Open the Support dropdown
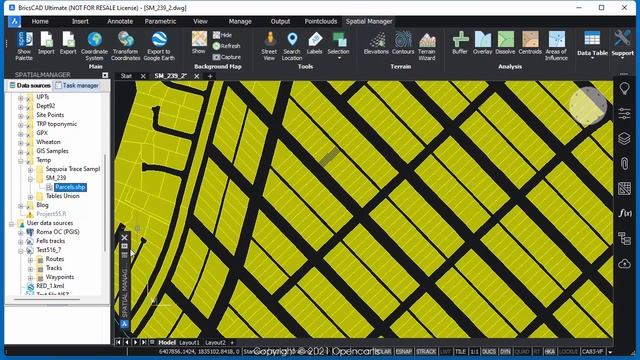This screenshot has height=360, width=640. 622,59
